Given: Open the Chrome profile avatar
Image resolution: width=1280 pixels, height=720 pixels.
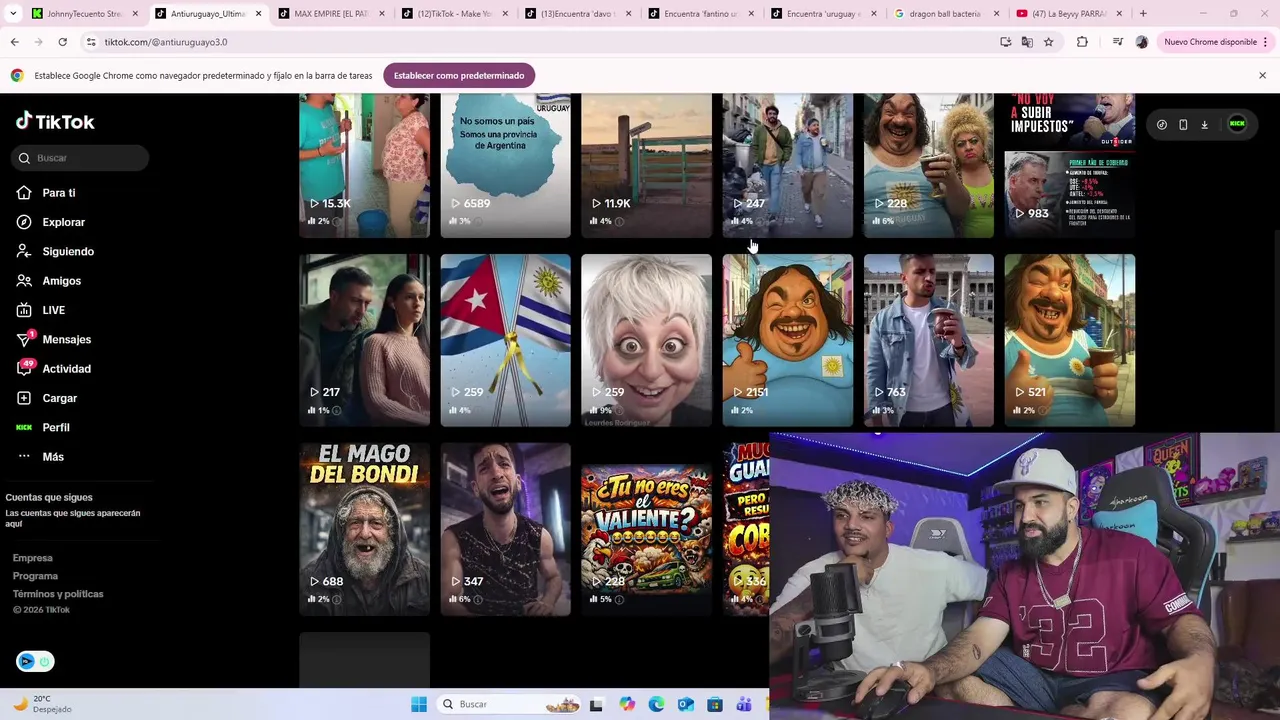Looking at the screenshot, I should pyautogui.click(x=1142, y=42).
